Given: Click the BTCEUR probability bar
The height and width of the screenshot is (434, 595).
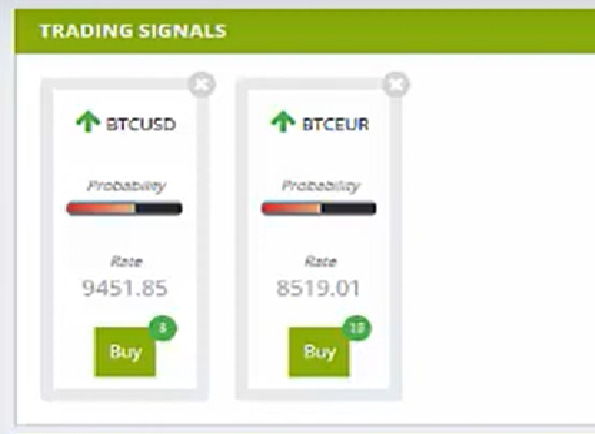Looking at the screenshot, I should tap(319, 208).
